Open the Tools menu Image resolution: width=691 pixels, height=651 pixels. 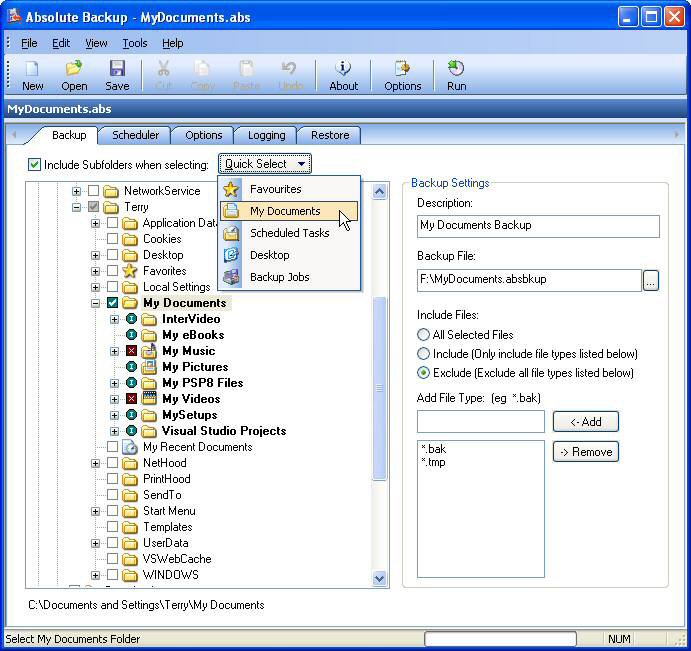[134, 43]
